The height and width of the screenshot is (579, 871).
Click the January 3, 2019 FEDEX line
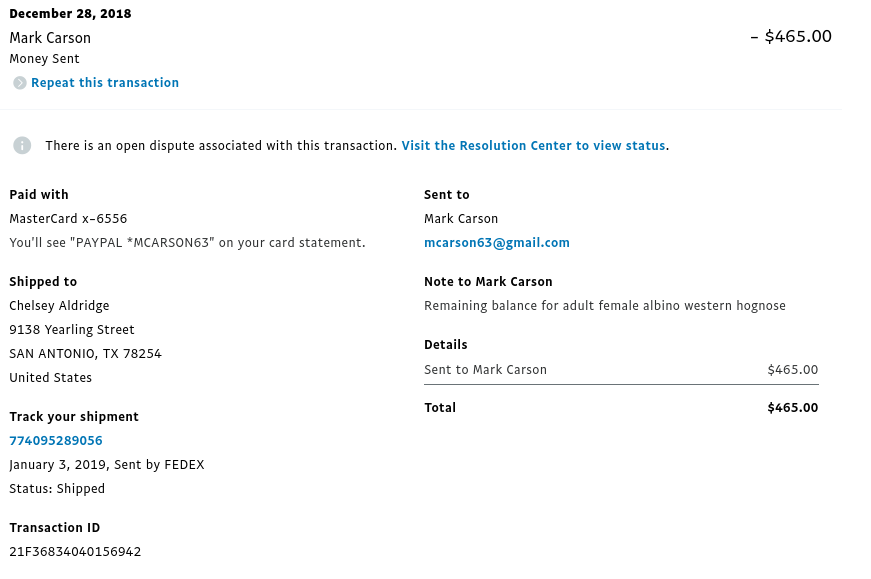pyautogui.click(x=107, y=465)
